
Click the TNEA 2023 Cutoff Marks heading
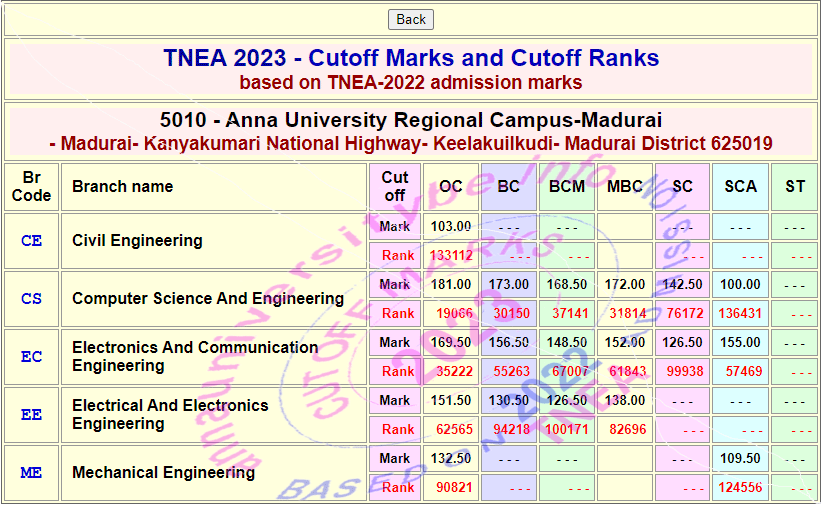point(411,58)
